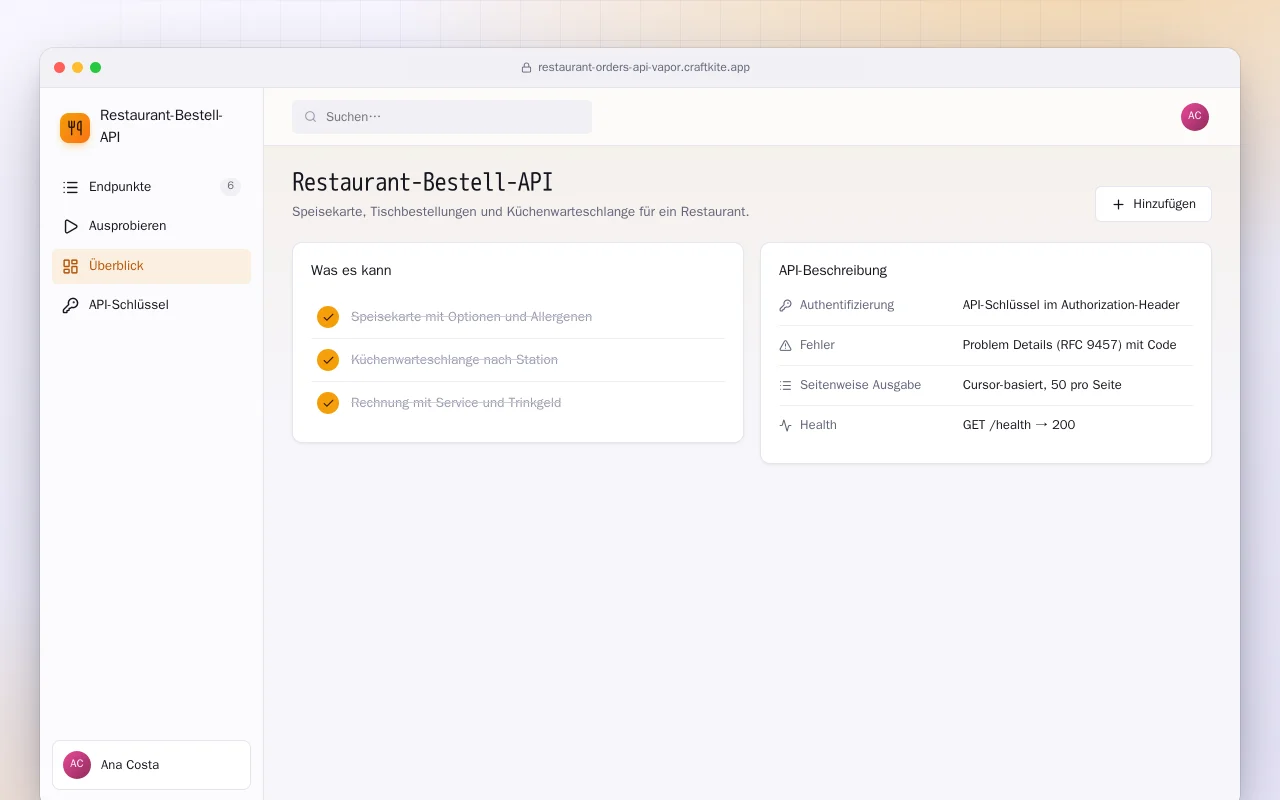Click the plus icon on Hinzufügen
1280x800 pixels.
[1118, 204]
